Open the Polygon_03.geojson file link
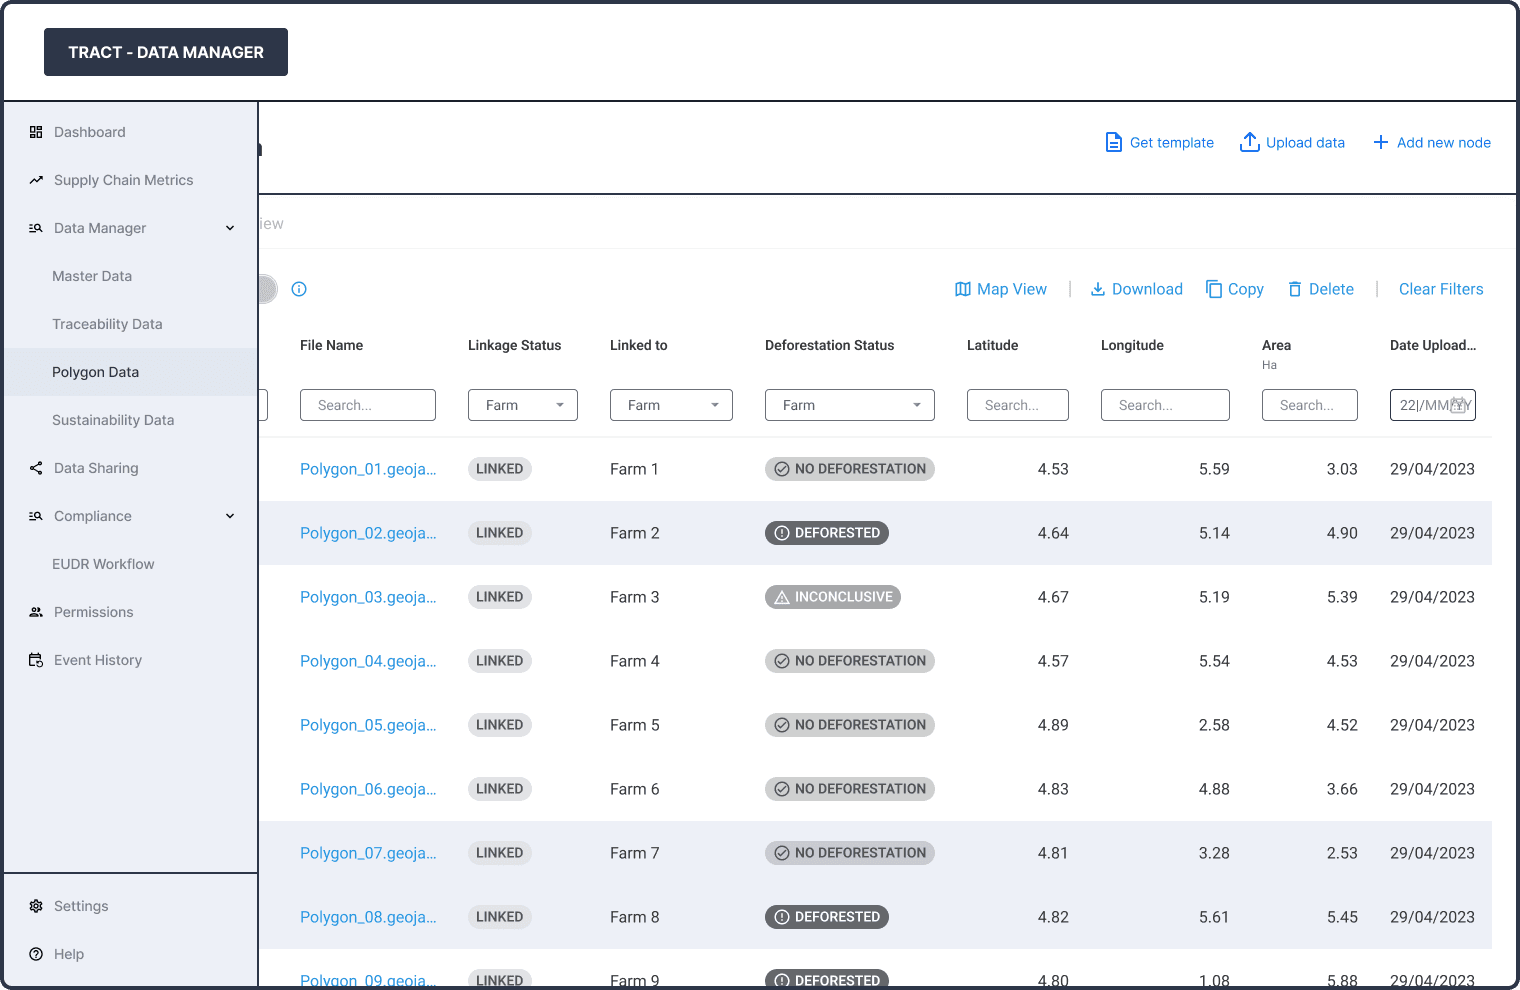The image size is (1520, 990). [x=368, y=597]
